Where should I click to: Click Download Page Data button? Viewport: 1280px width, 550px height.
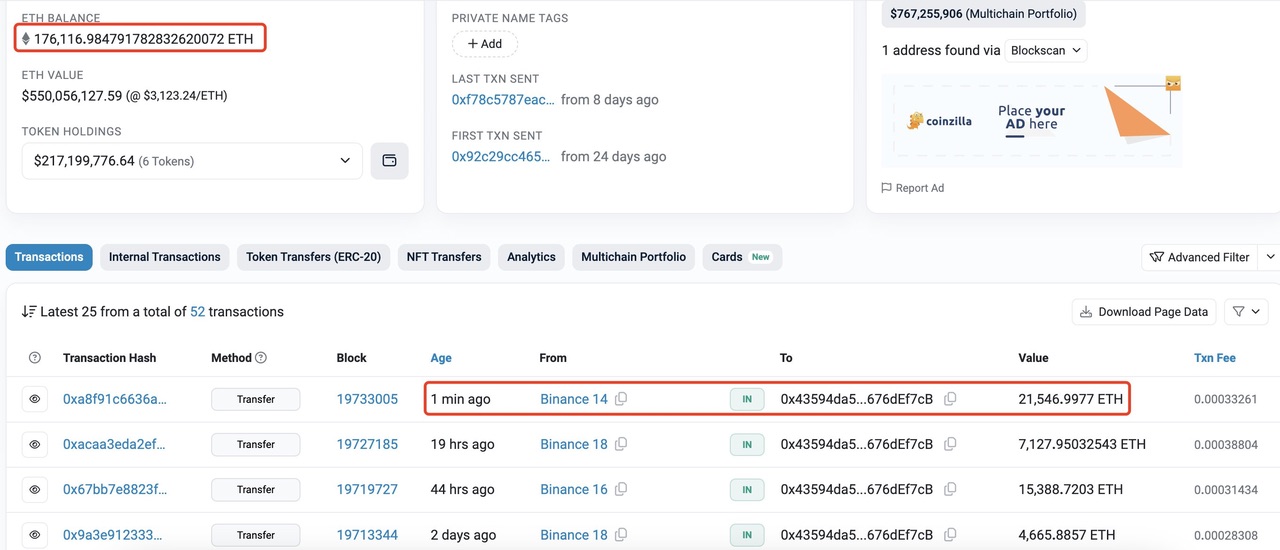point(1144,312)
